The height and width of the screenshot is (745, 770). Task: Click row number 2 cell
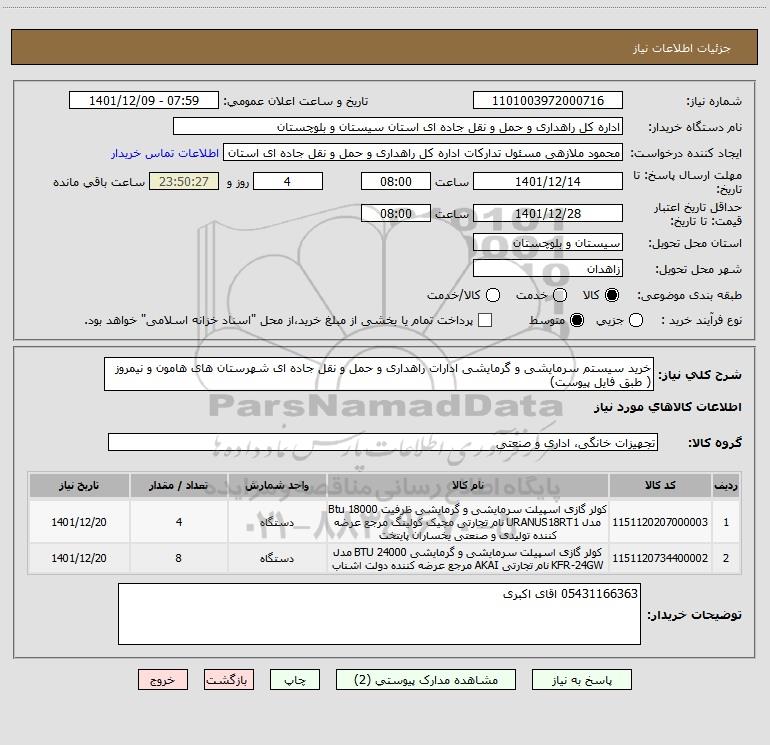pyautogui.click(x=726, y=558)
